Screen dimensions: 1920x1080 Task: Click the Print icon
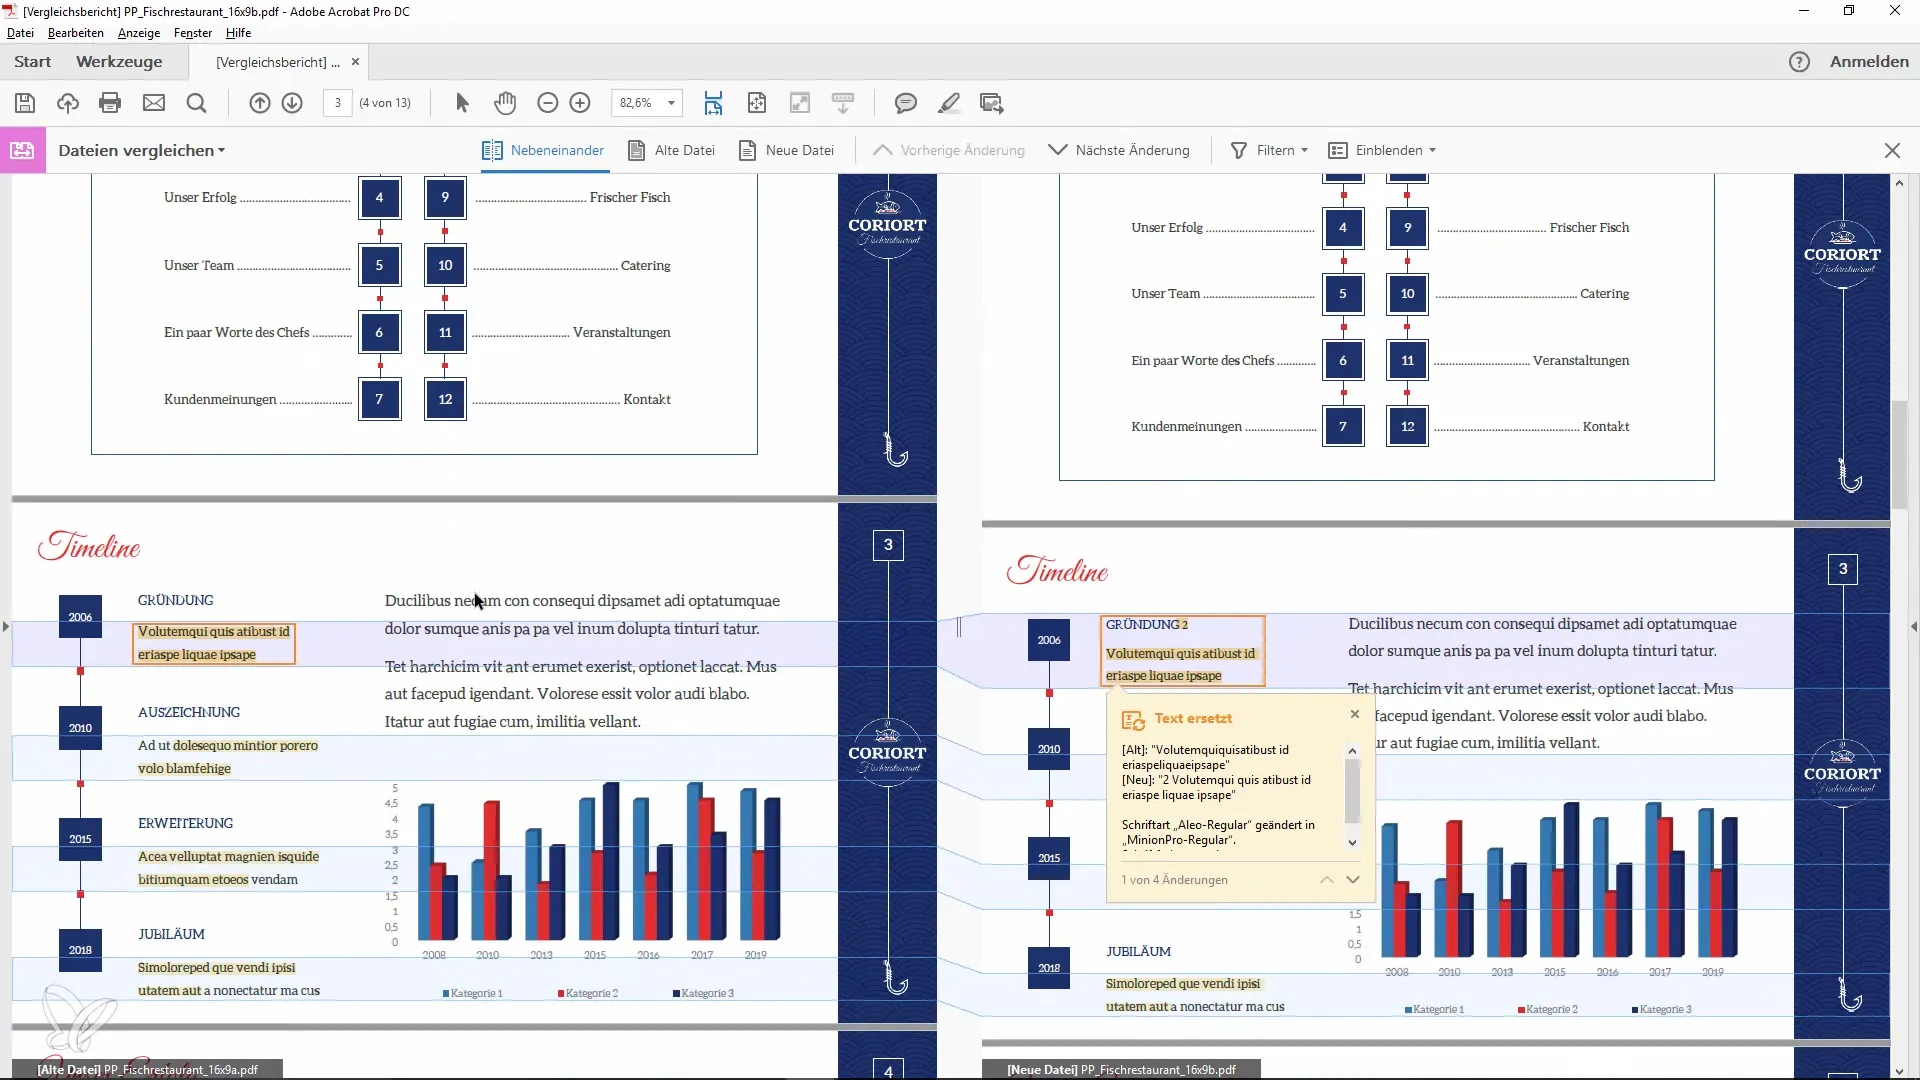pos(110,103)
